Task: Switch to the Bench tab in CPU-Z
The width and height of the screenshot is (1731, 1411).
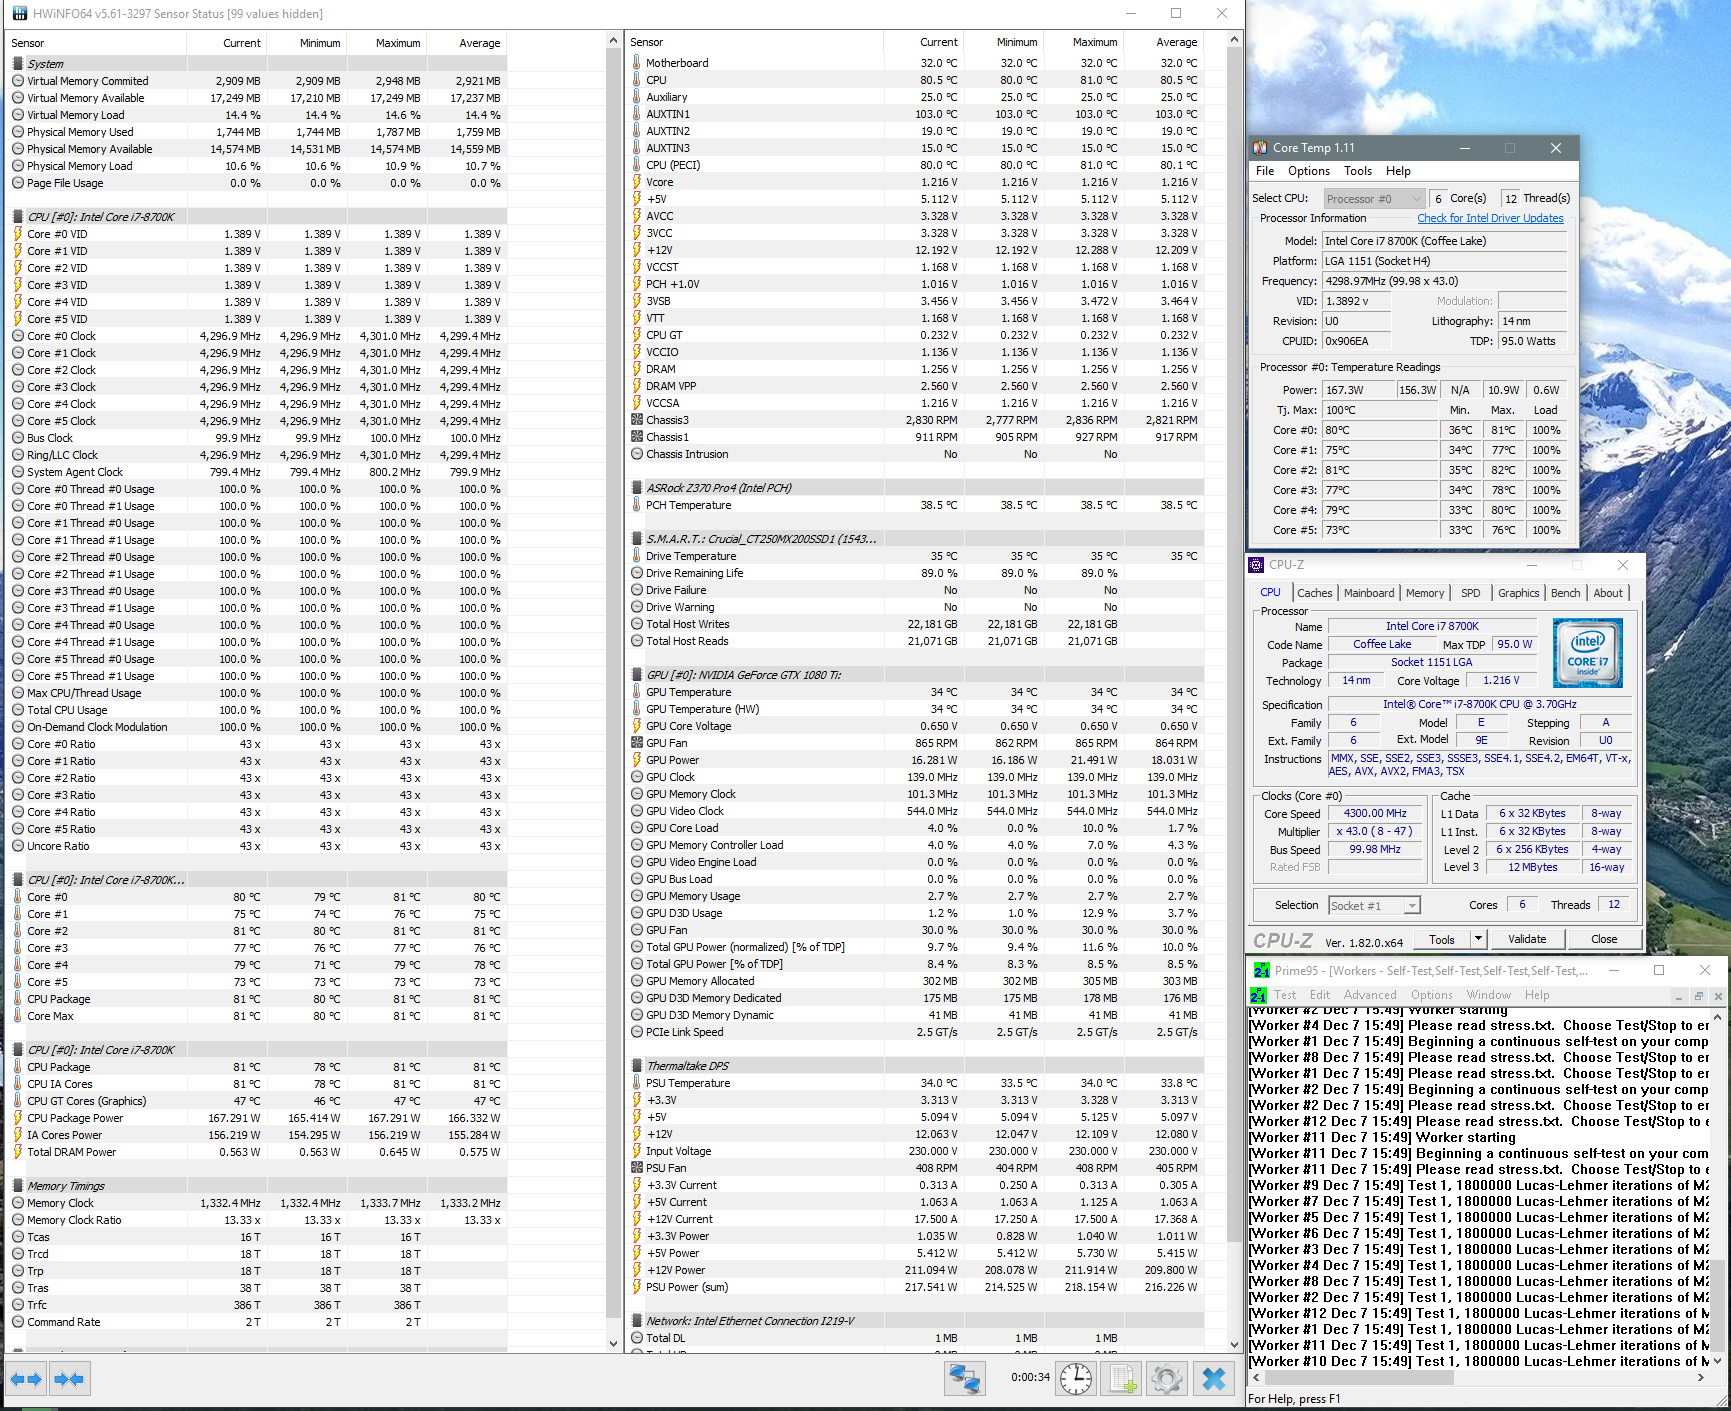Action: [1566, 593]
